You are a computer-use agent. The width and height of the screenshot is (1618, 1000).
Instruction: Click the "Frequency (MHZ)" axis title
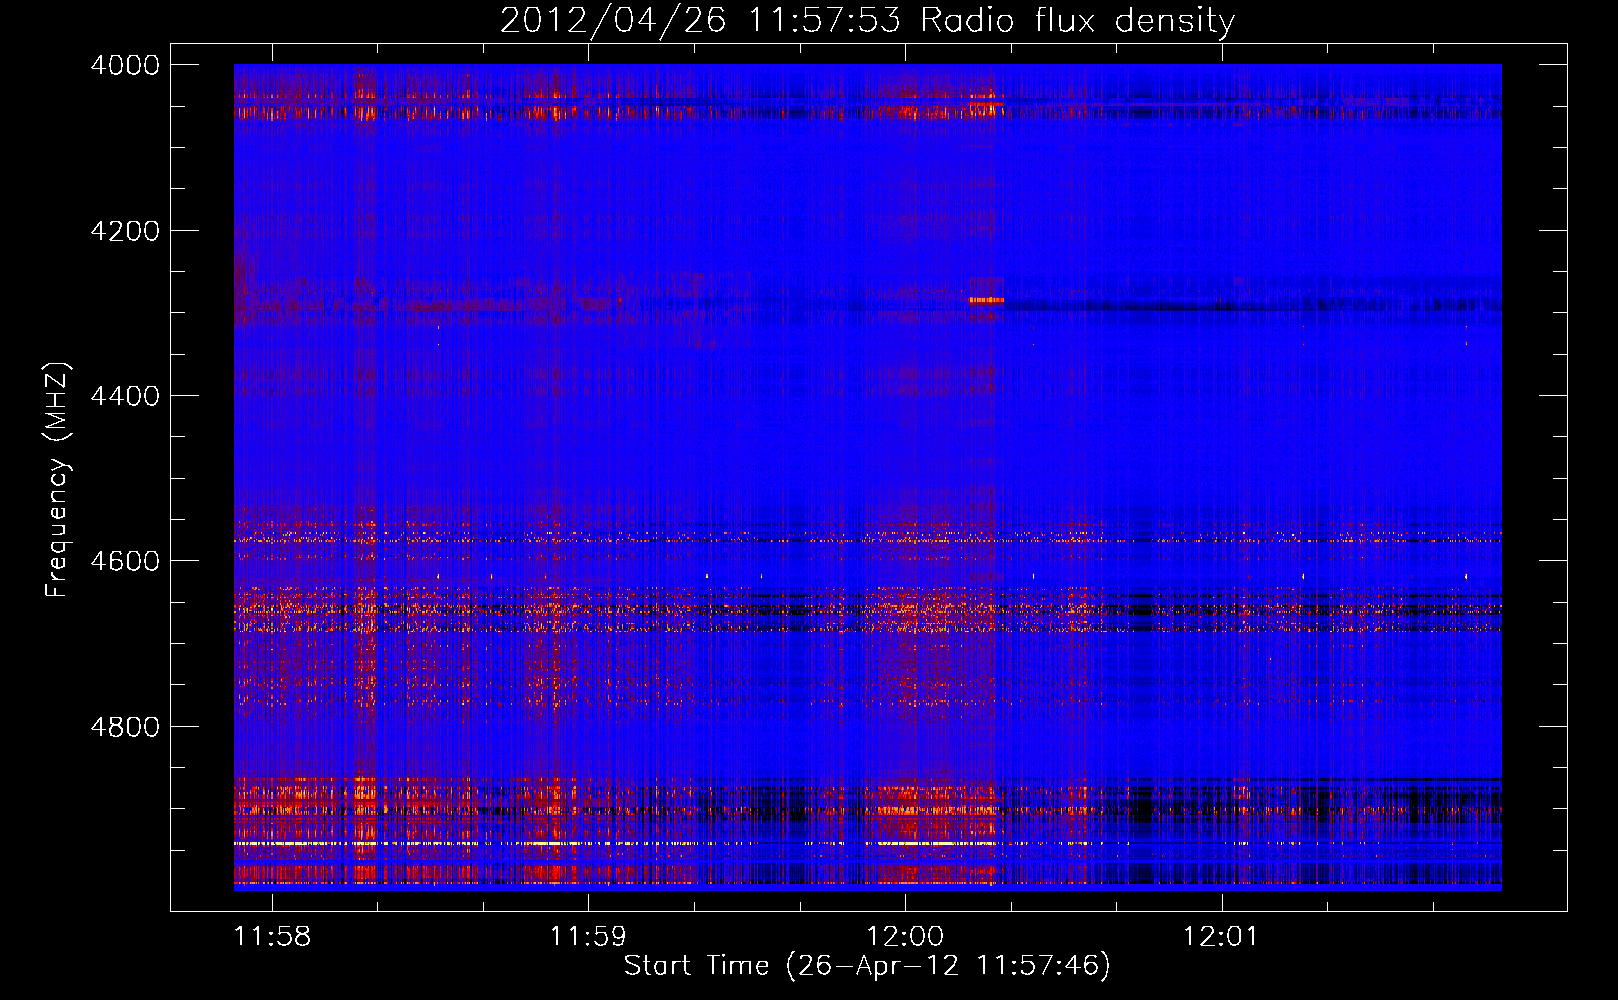coord(57,480)
